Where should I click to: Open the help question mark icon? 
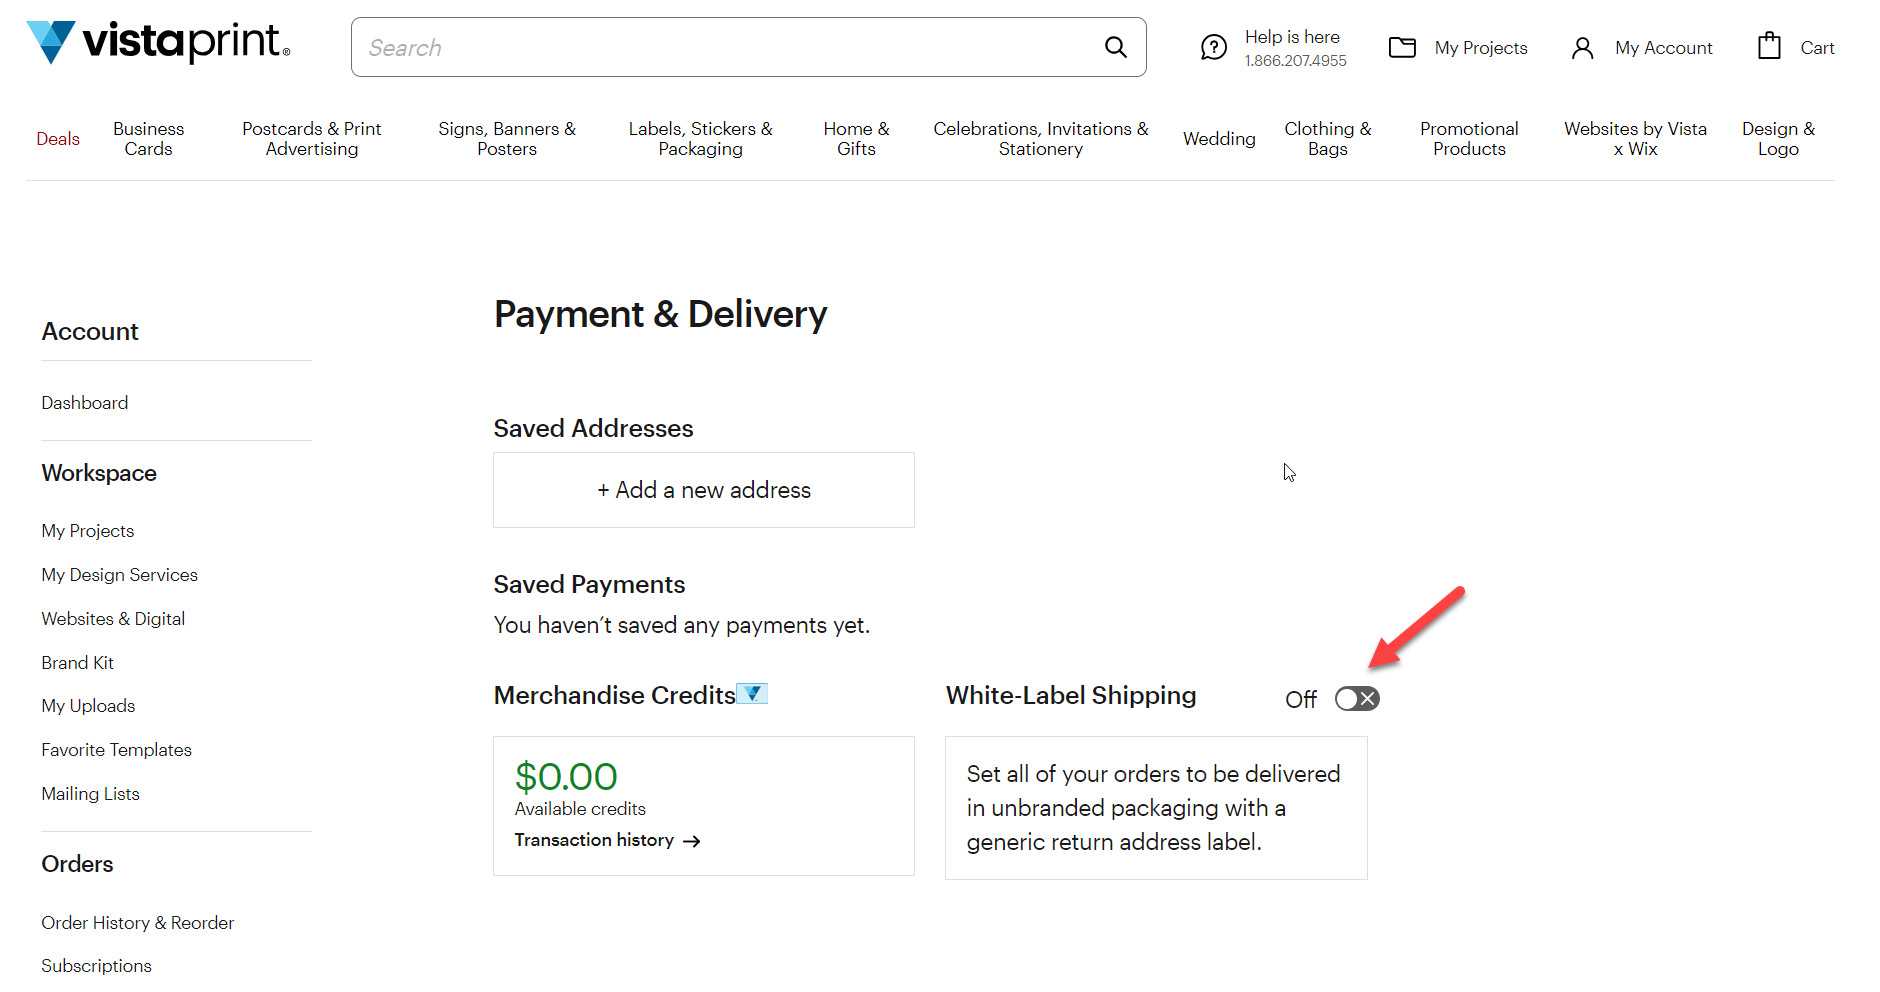coord(1213,47)
